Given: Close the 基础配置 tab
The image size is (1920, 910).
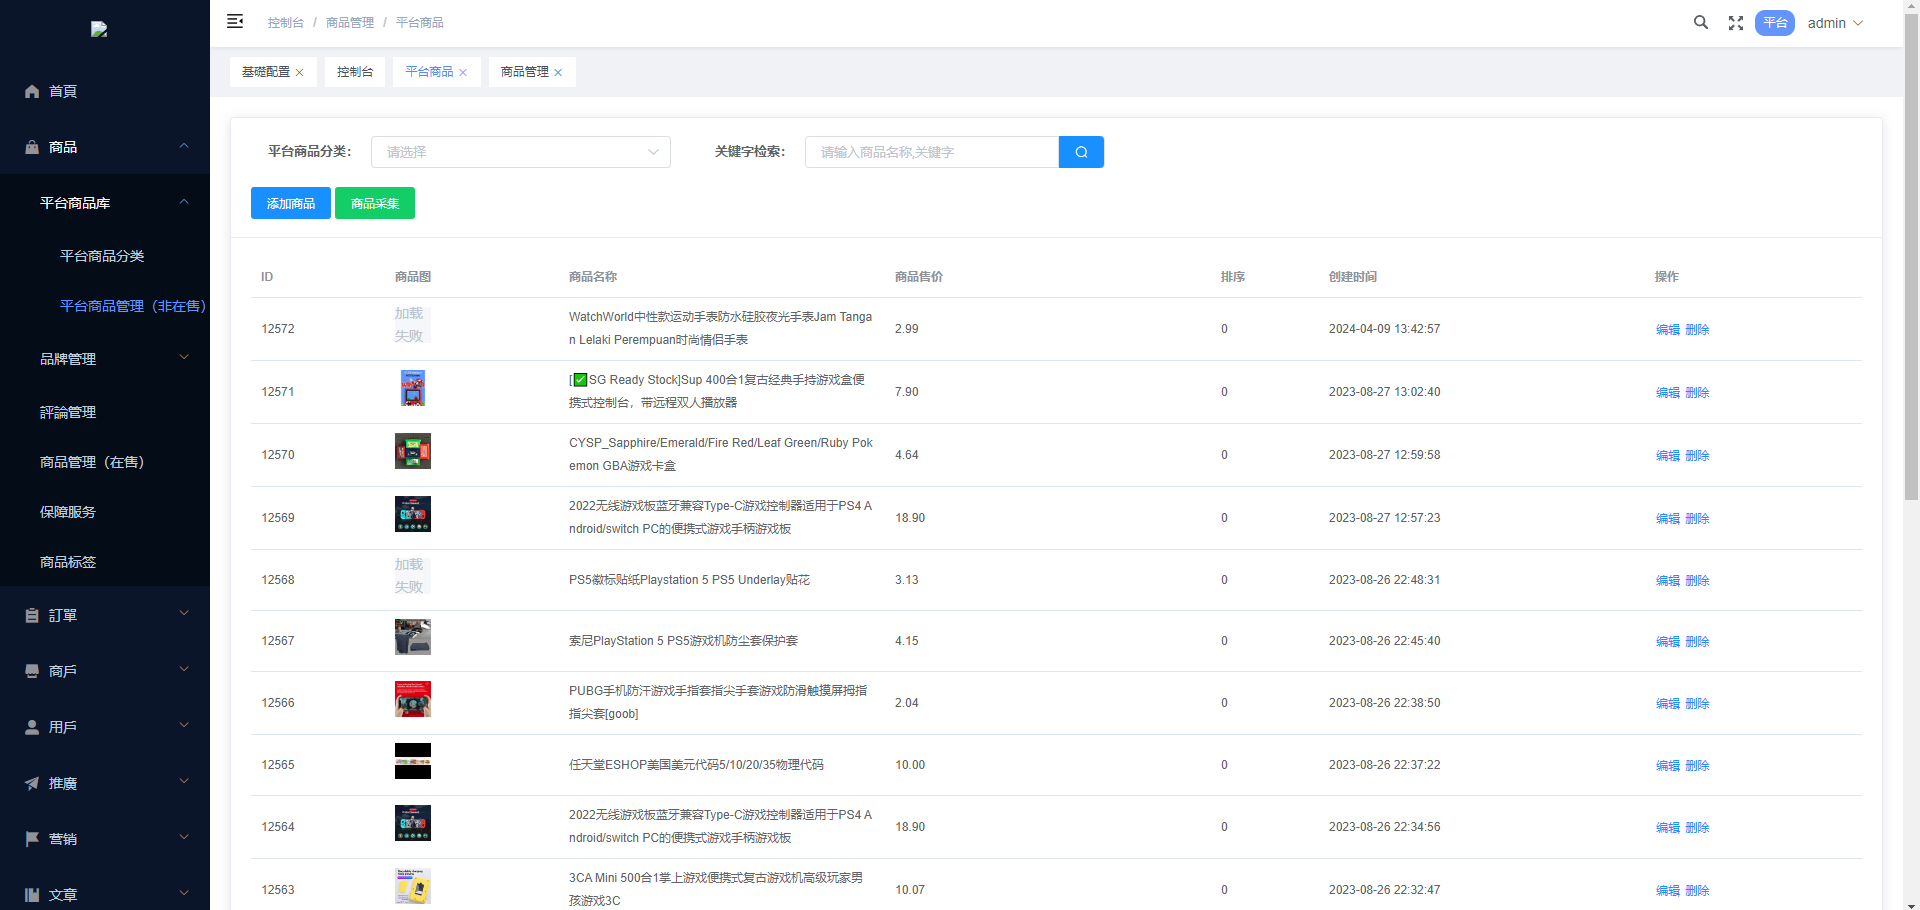Looking at the screenshot, I should tap(299, 73).
